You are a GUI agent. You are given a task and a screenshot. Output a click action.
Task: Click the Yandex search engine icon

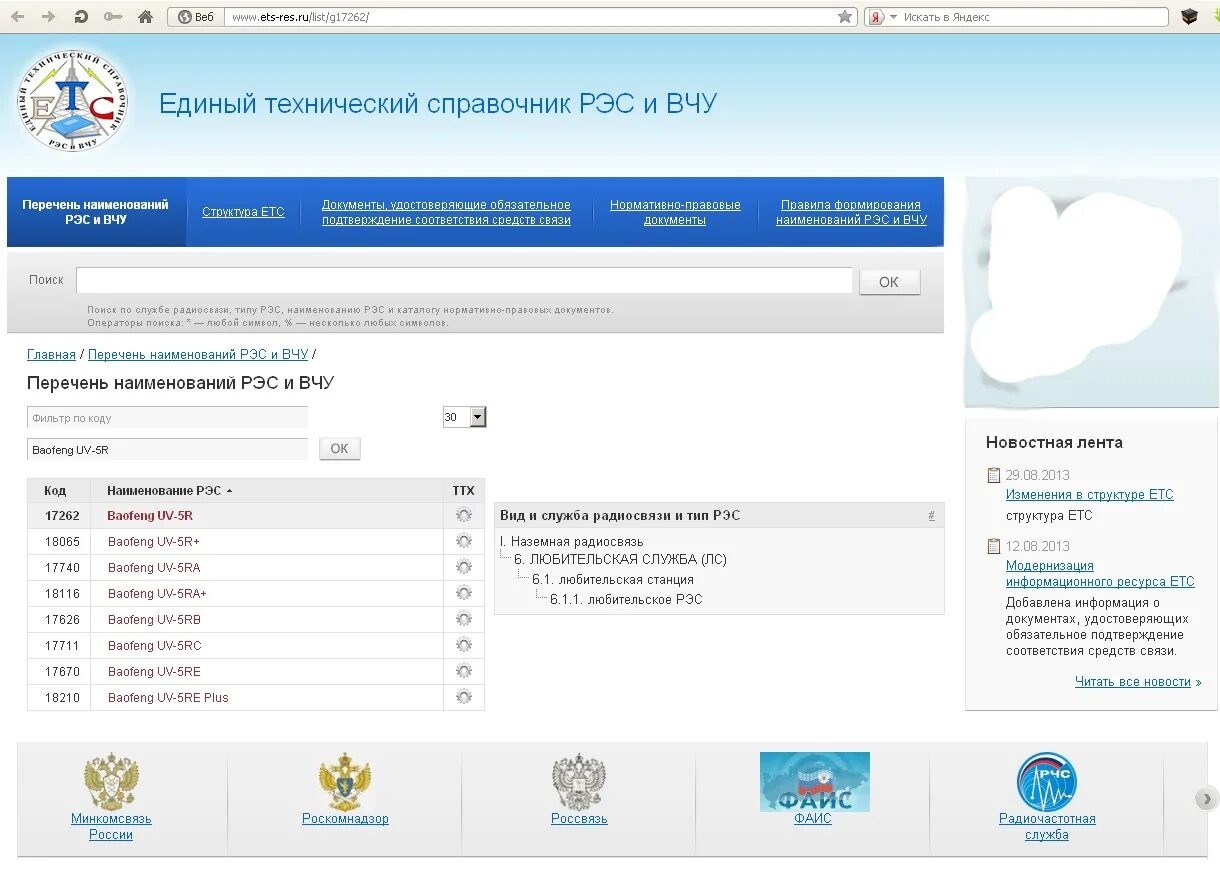[876, 17]
